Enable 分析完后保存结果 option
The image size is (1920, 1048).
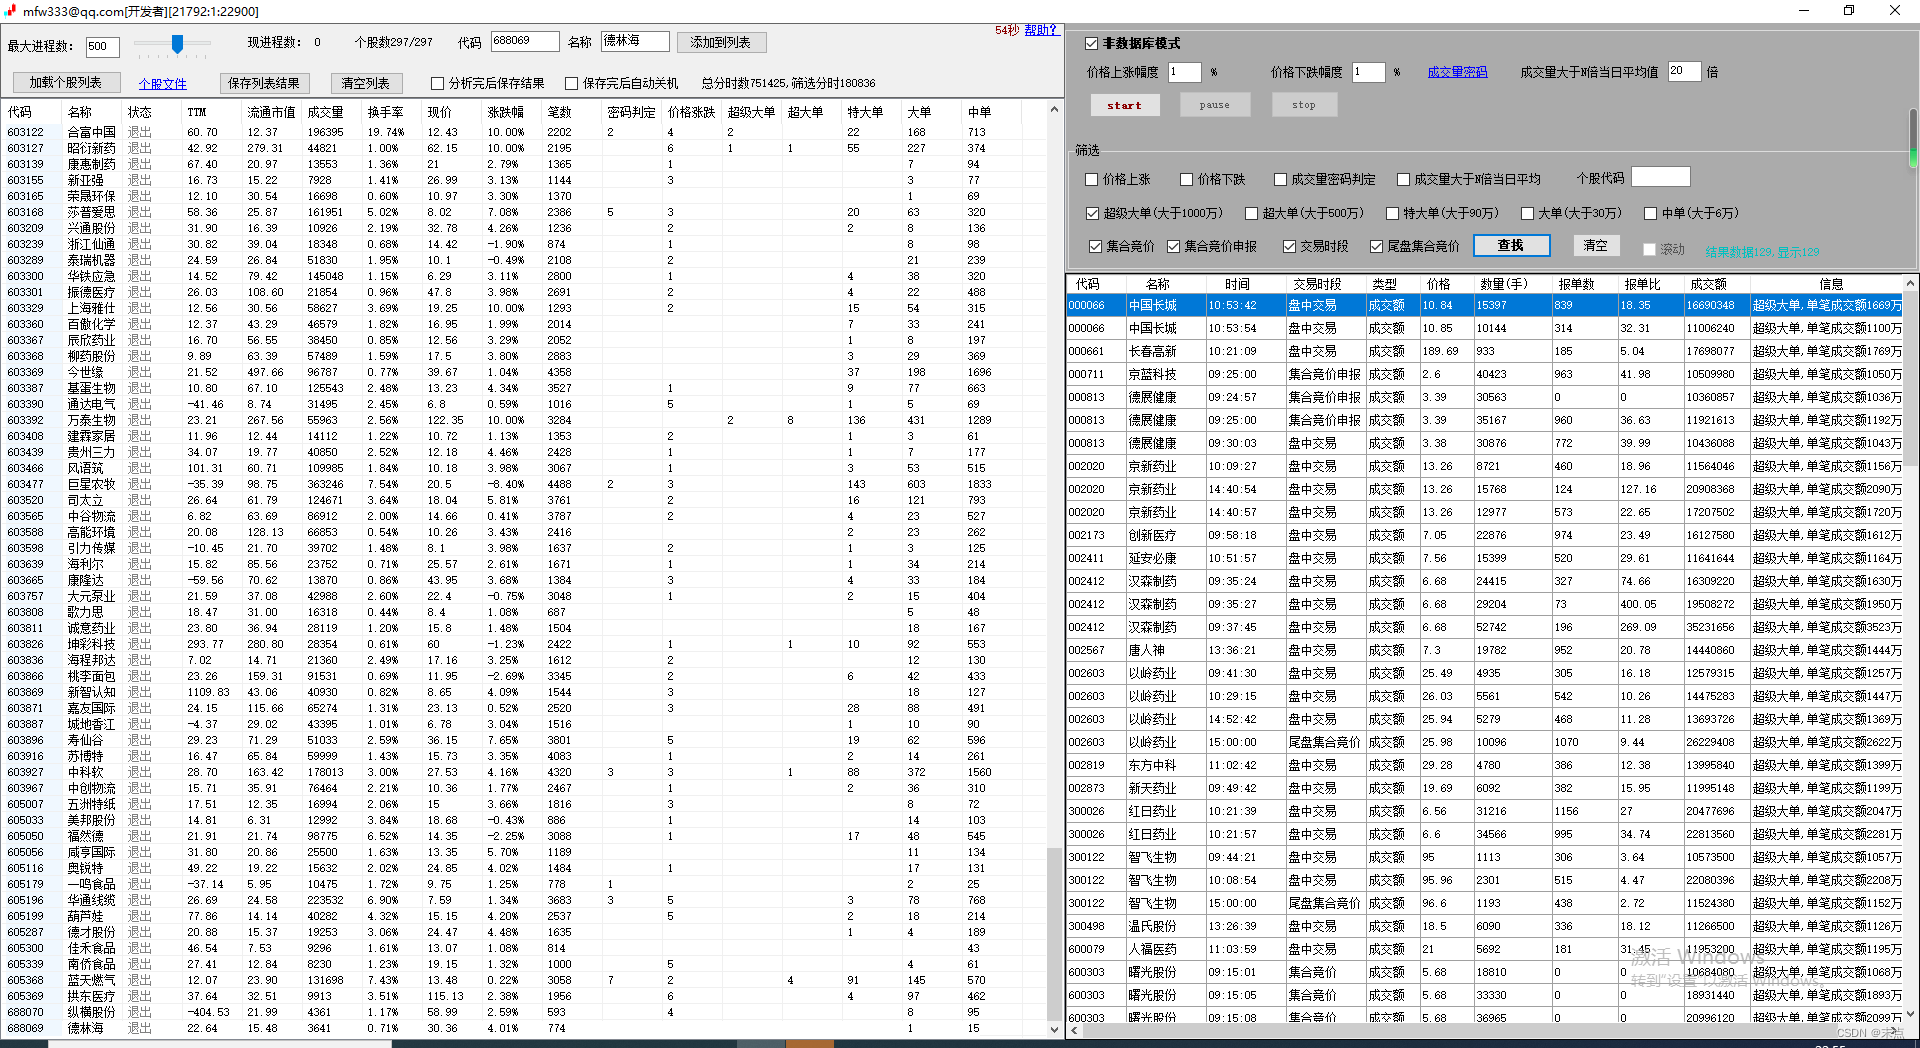coord(437,84)
